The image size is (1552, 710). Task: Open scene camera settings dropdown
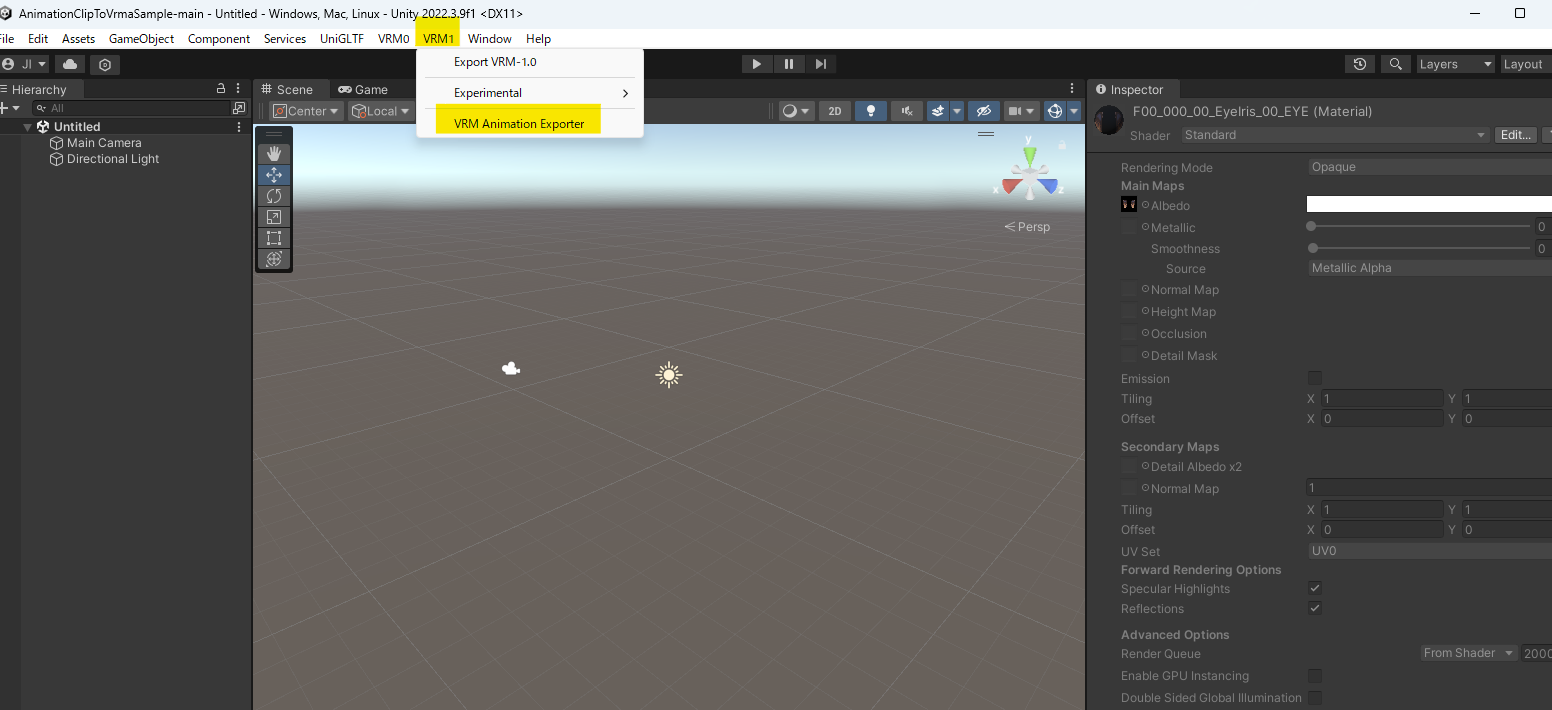point(1020,111)
